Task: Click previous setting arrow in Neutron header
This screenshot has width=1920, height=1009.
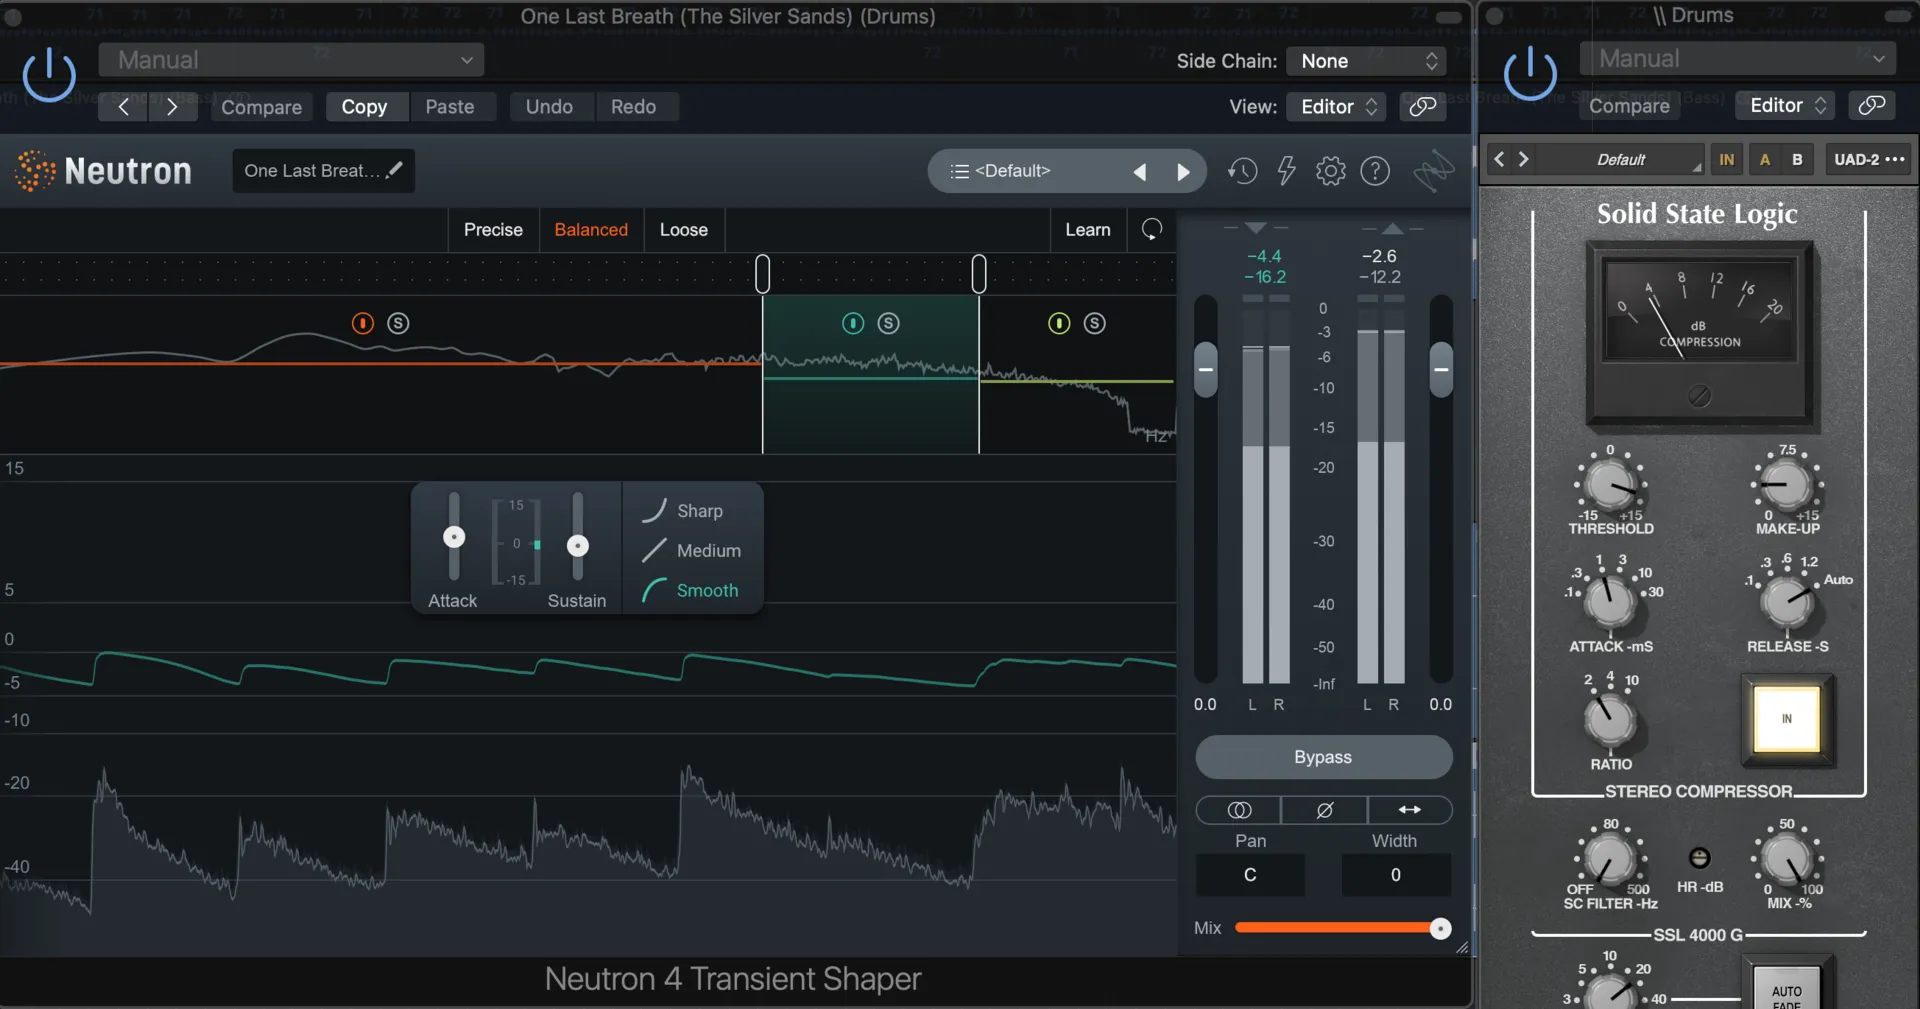Action: coord(124,107)
